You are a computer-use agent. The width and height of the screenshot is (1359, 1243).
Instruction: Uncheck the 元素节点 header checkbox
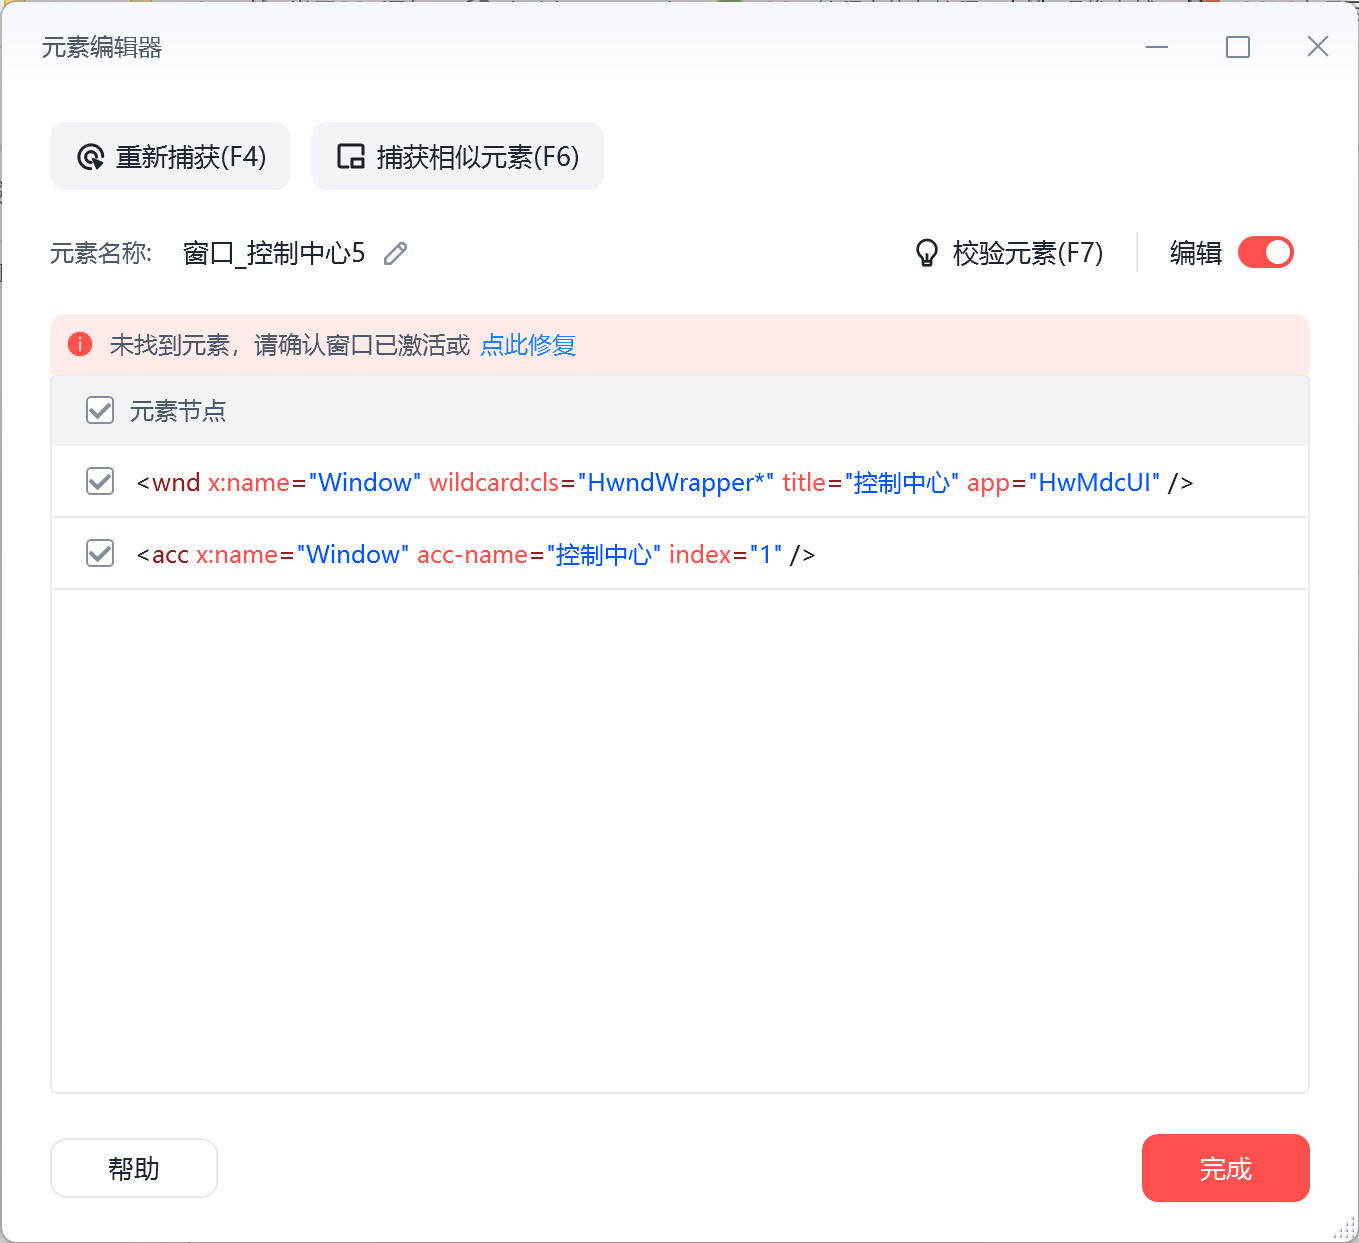coord(100,410)
